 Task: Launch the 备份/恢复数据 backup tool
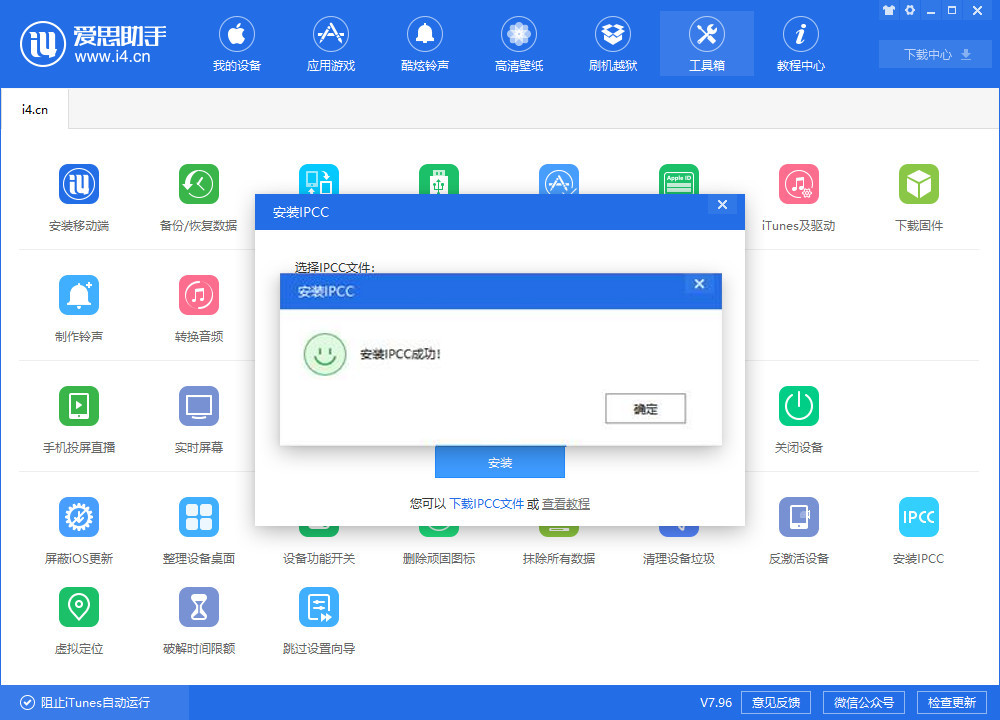tap(198, 195)
